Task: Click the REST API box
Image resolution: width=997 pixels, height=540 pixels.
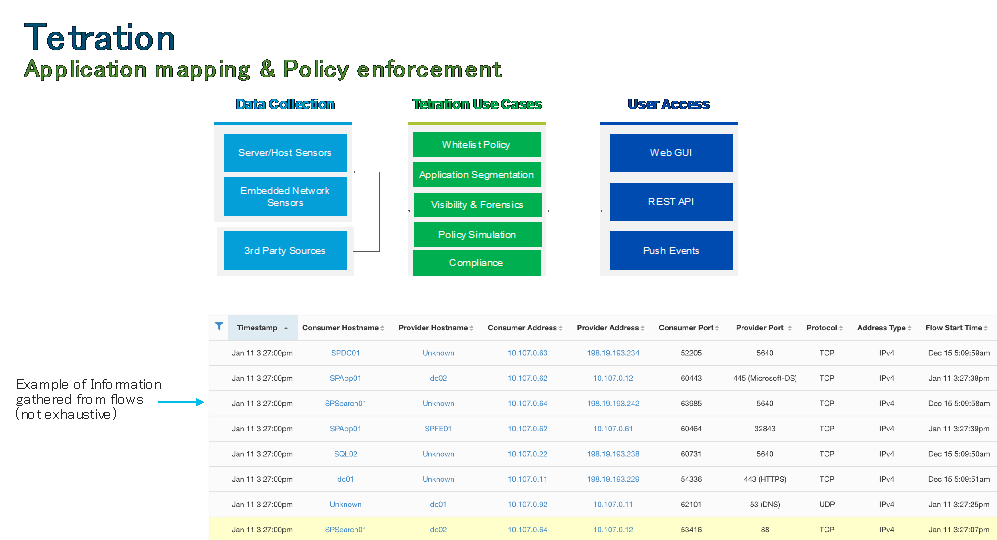Action: tap(671, 202)
